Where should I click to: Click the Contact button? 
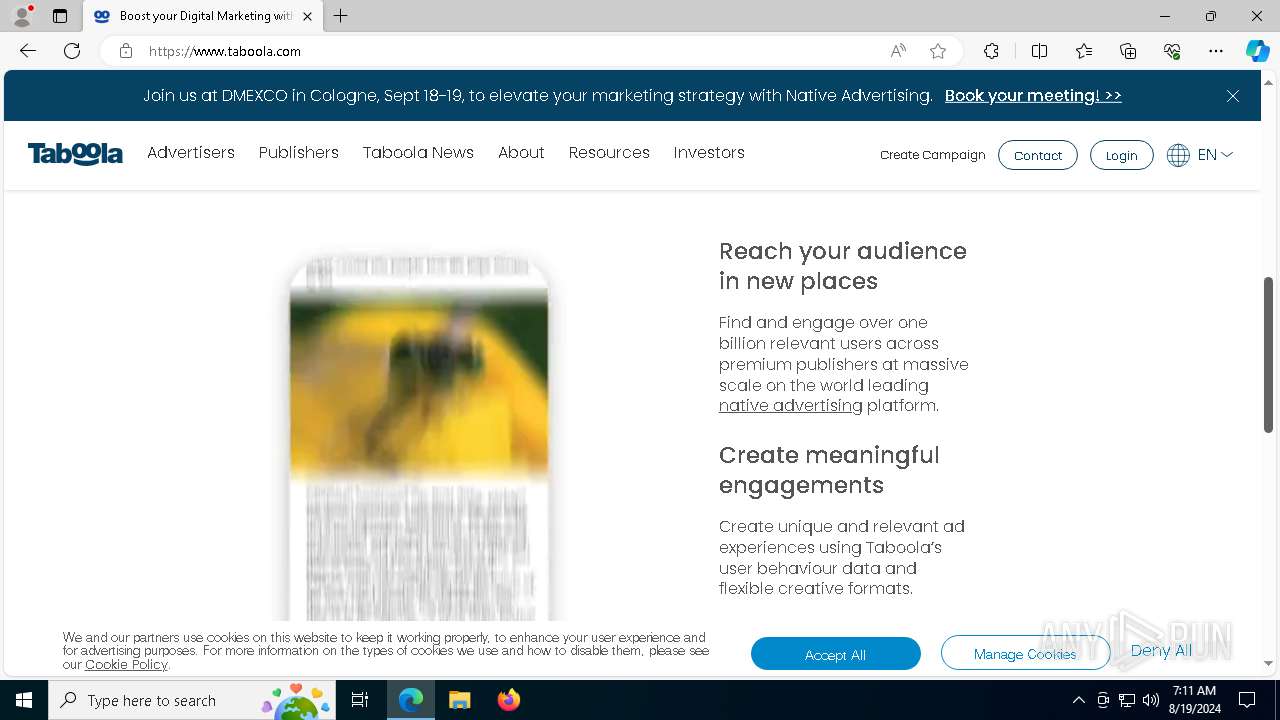[x=1038, y=155]
